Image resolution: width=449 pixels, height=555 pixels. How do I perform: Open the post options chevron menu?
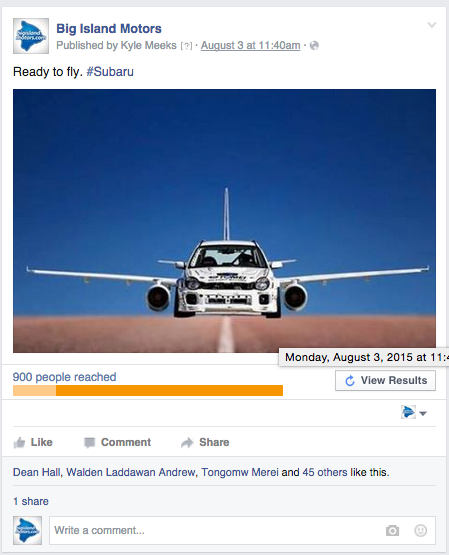click(432, 25)
